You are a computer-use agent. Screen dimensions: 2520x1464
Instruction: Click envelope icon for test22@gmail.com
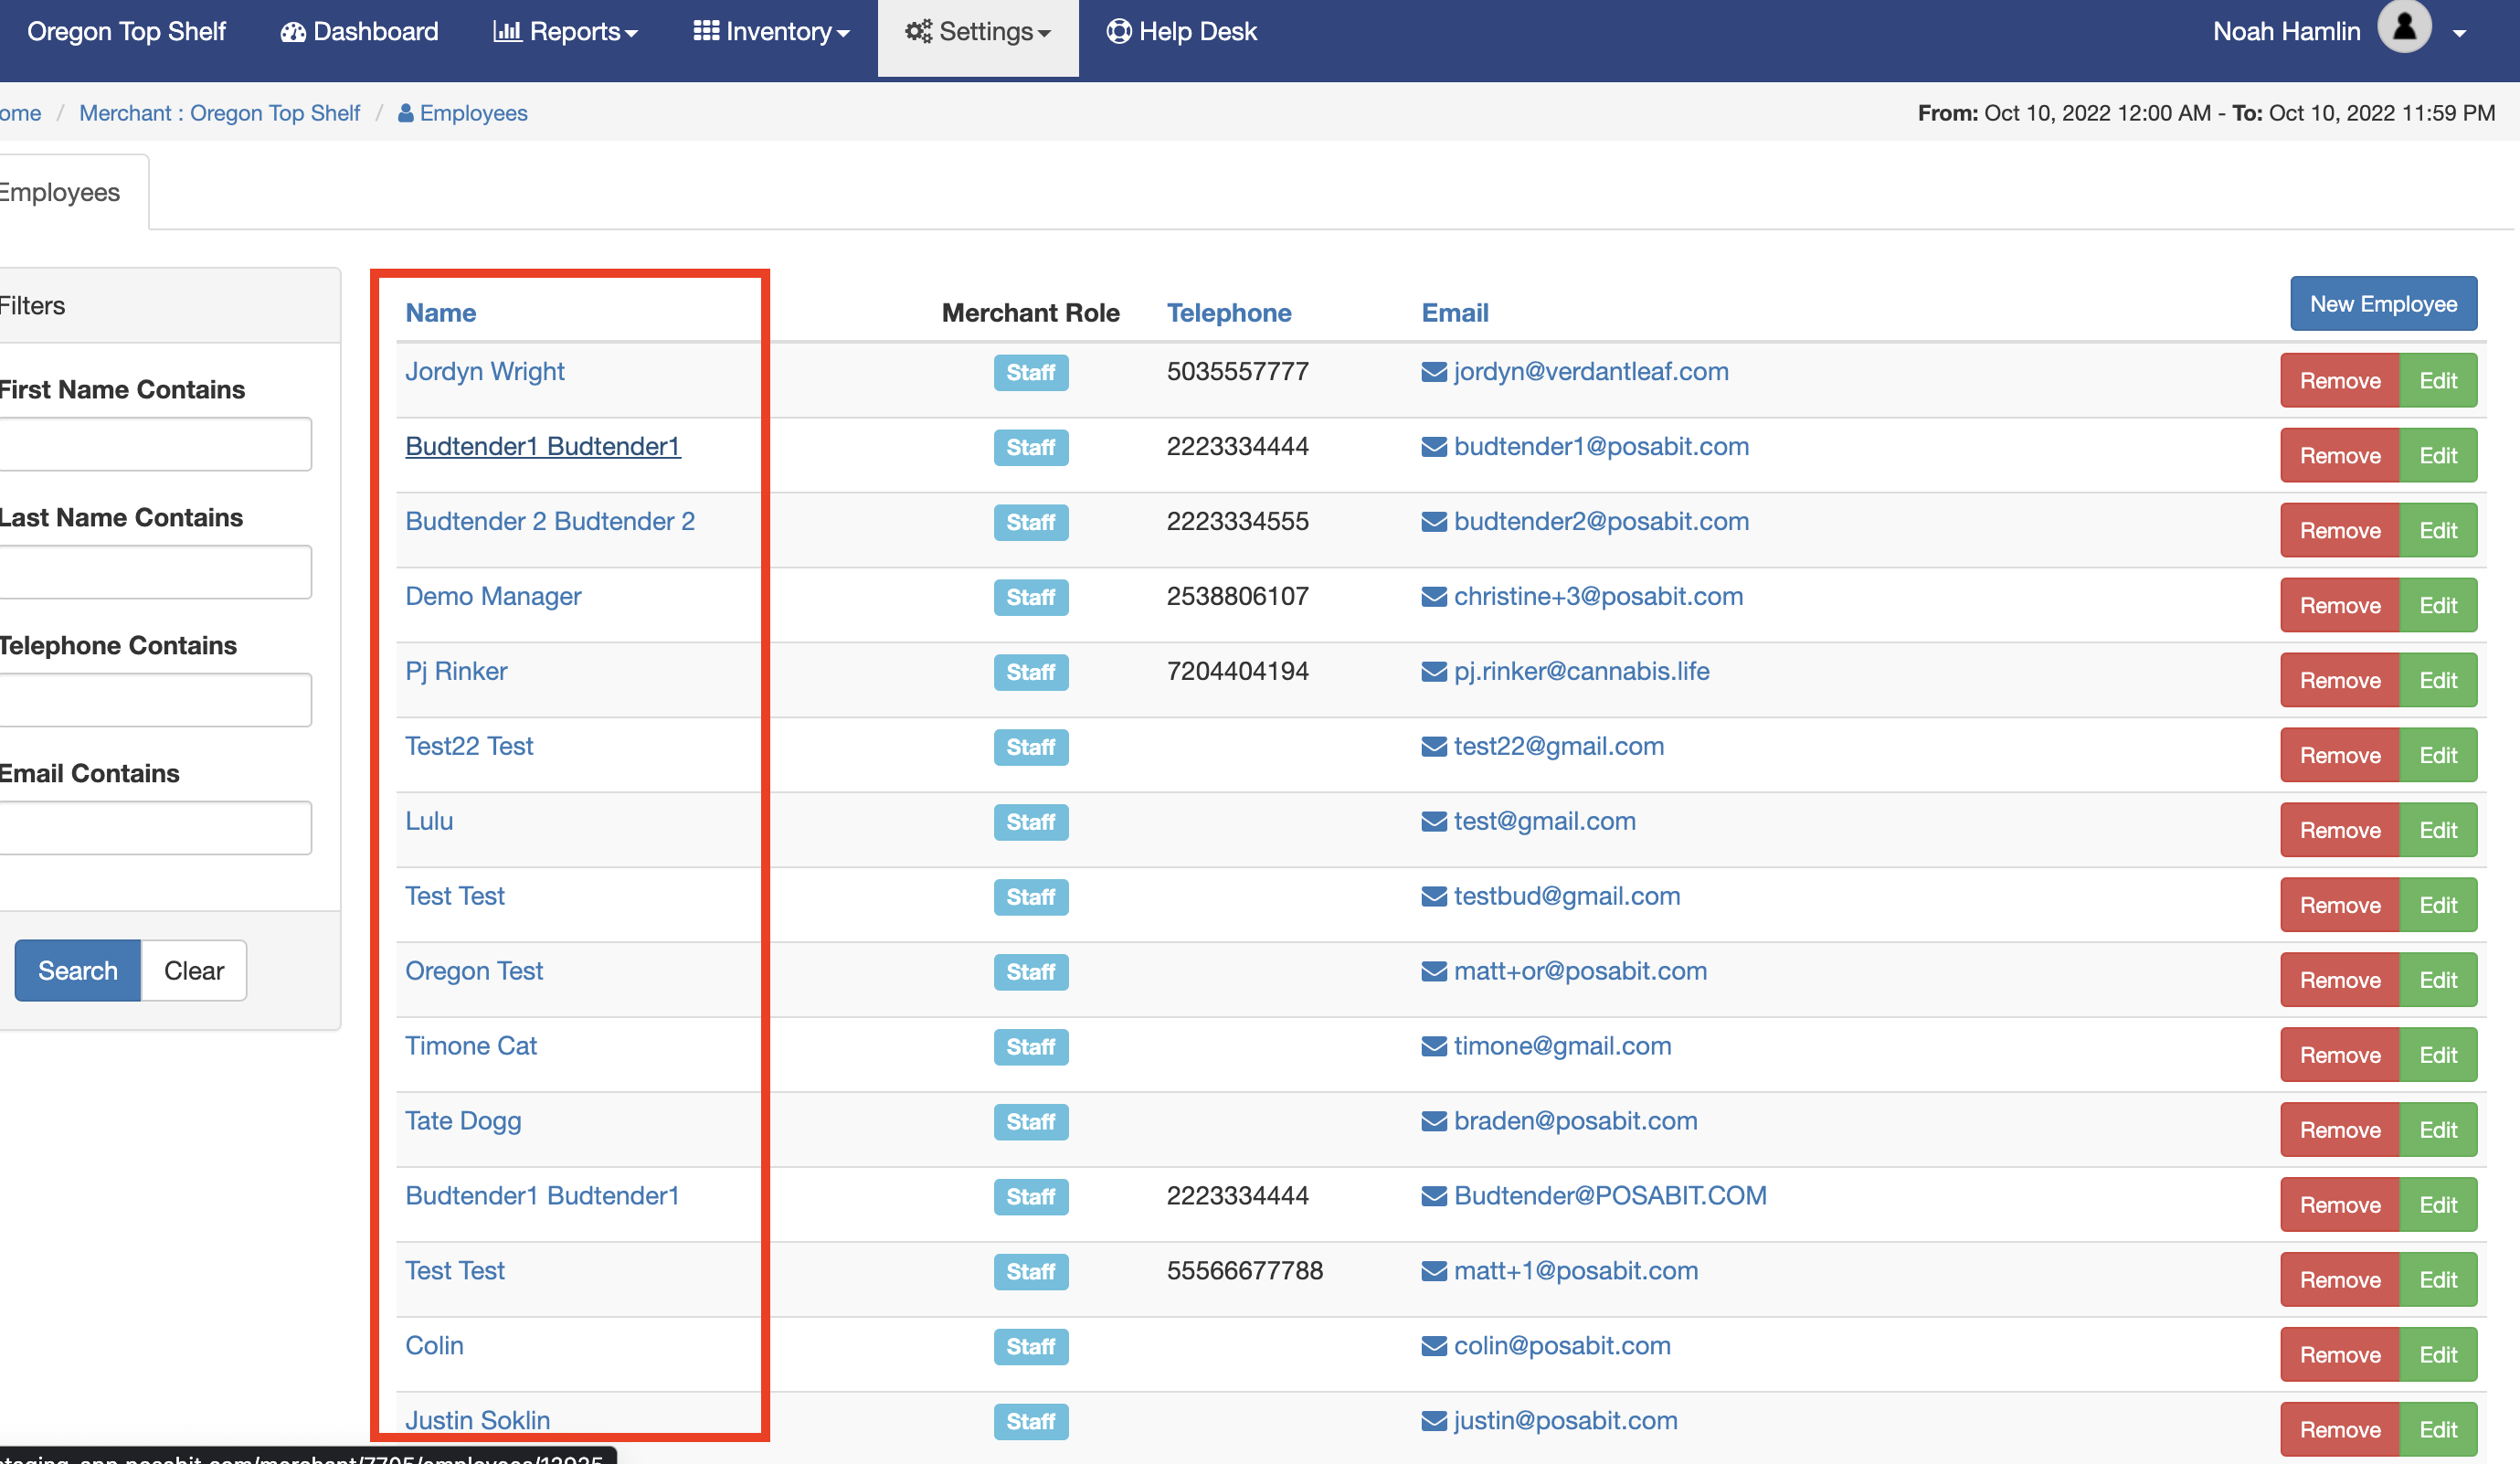pos(1434,747)
